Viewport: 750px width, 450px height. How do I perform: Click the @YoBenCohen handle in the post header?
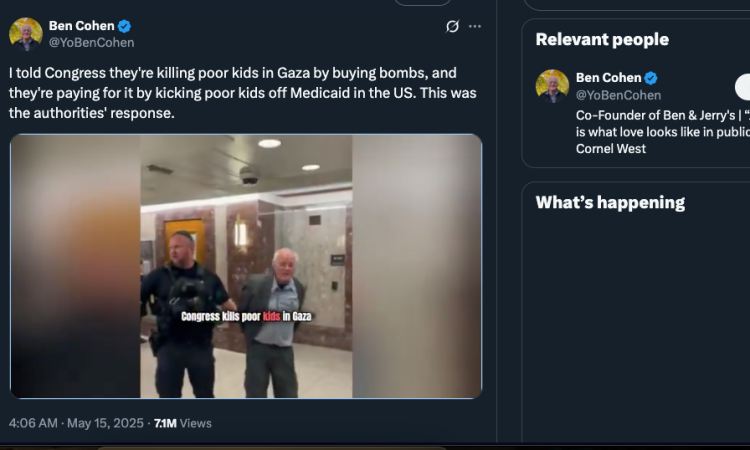point(91,42)
